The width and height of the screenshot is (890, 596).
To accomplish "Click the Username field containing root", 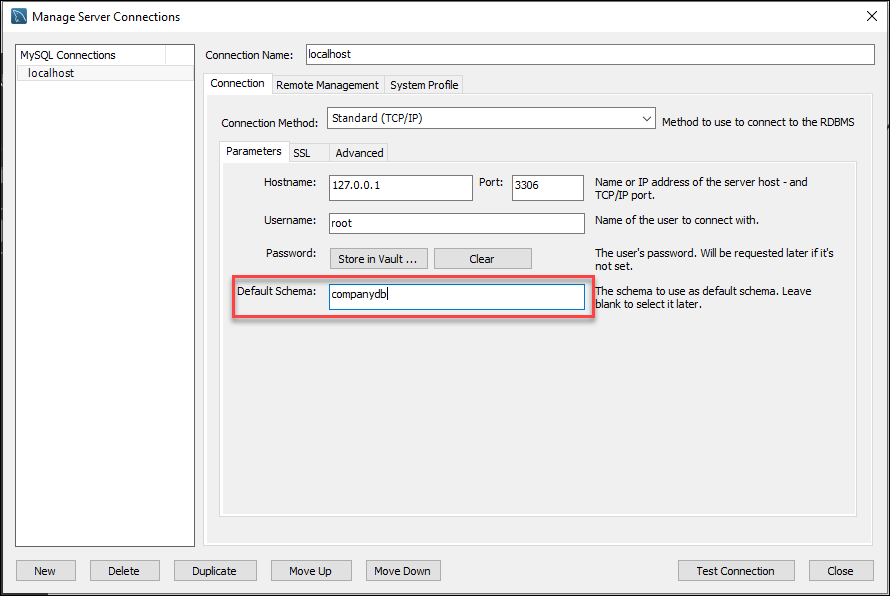I will 456,223.
